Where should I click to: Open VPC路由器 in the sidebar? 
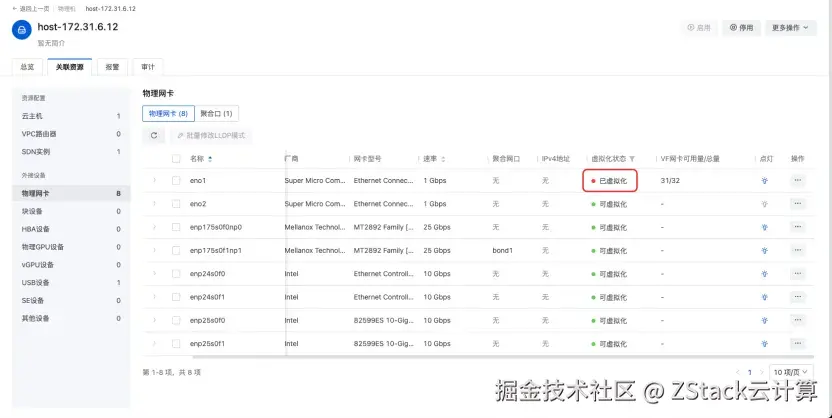[71, 134]
